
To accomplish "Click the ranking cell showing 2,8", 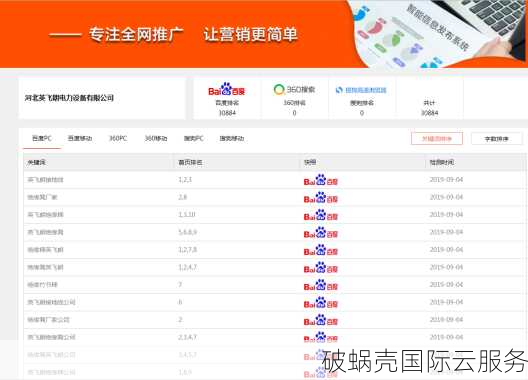I will [183, 197].
